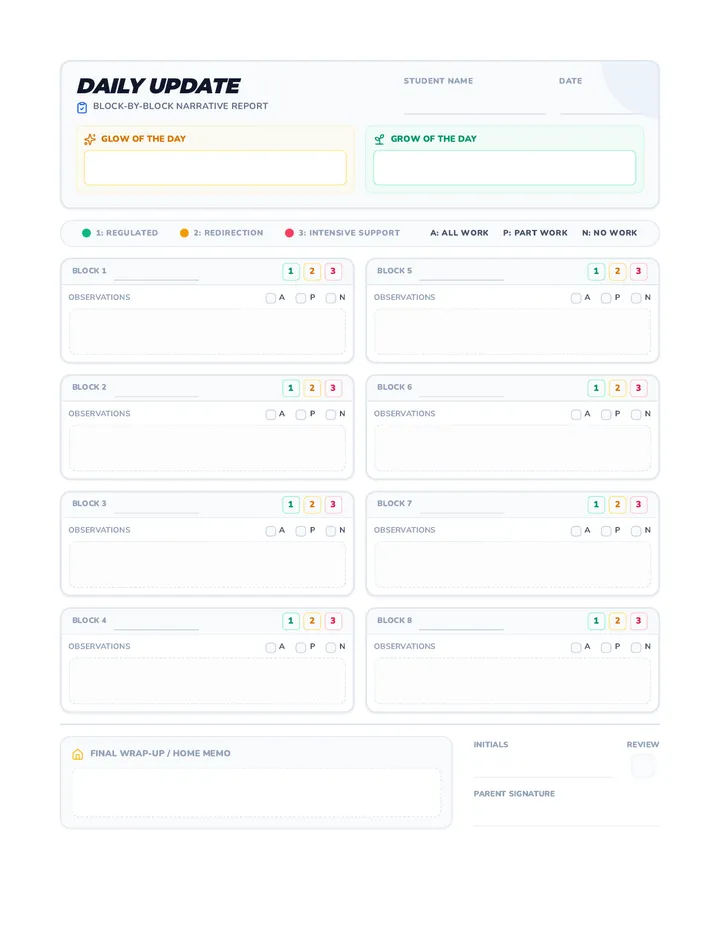Screen dimensions: 720x932
Task: Select rating 3 for Block 5
Action: 639,272
